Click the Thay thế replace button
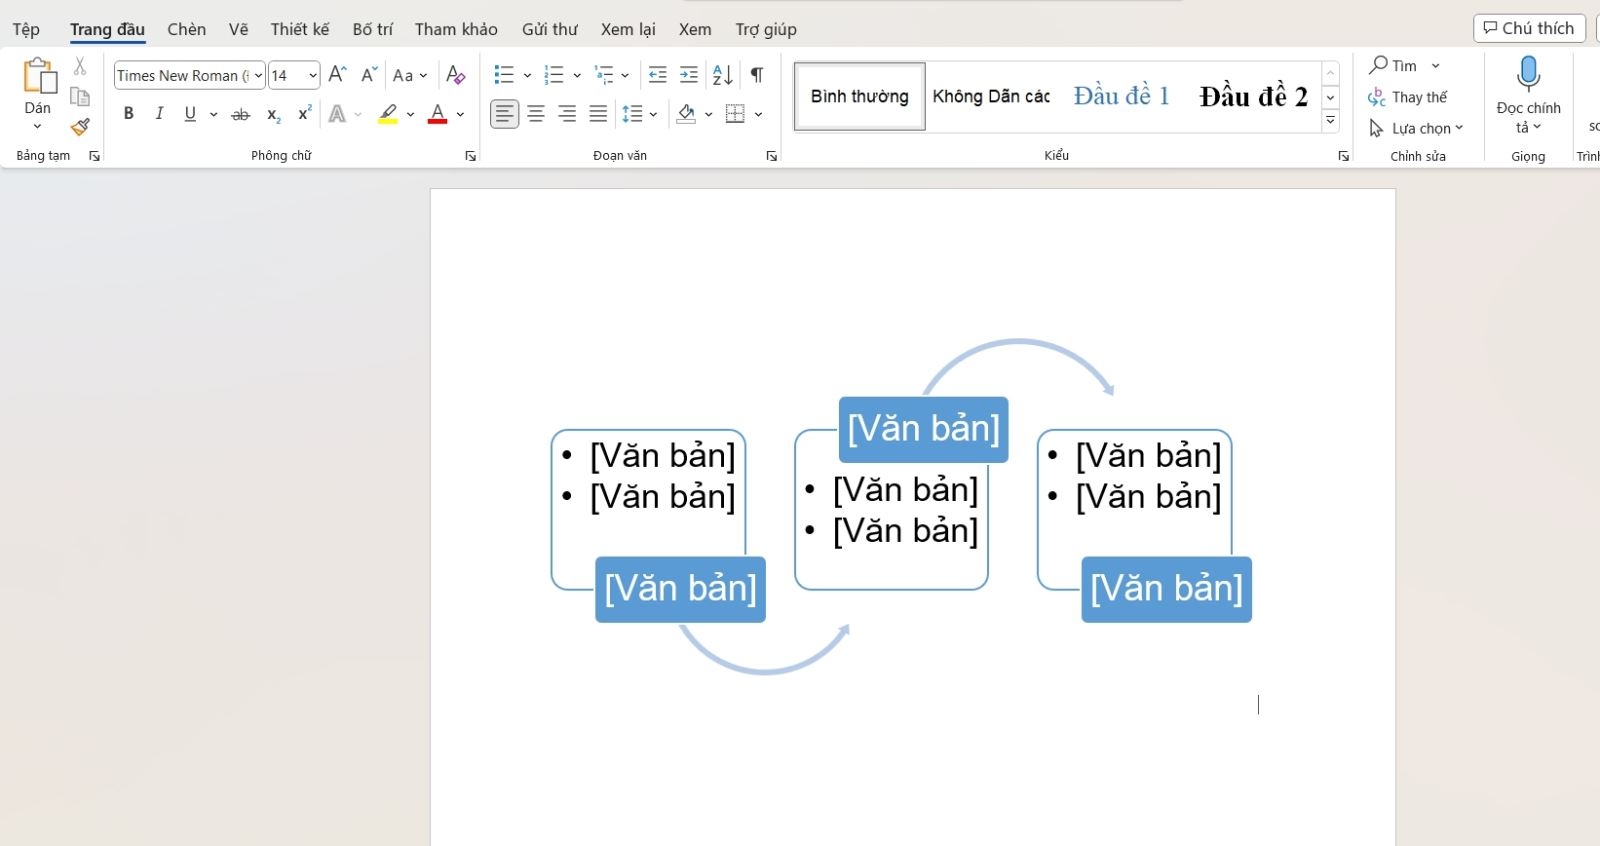1600x846 pixels. point(1408,97)
